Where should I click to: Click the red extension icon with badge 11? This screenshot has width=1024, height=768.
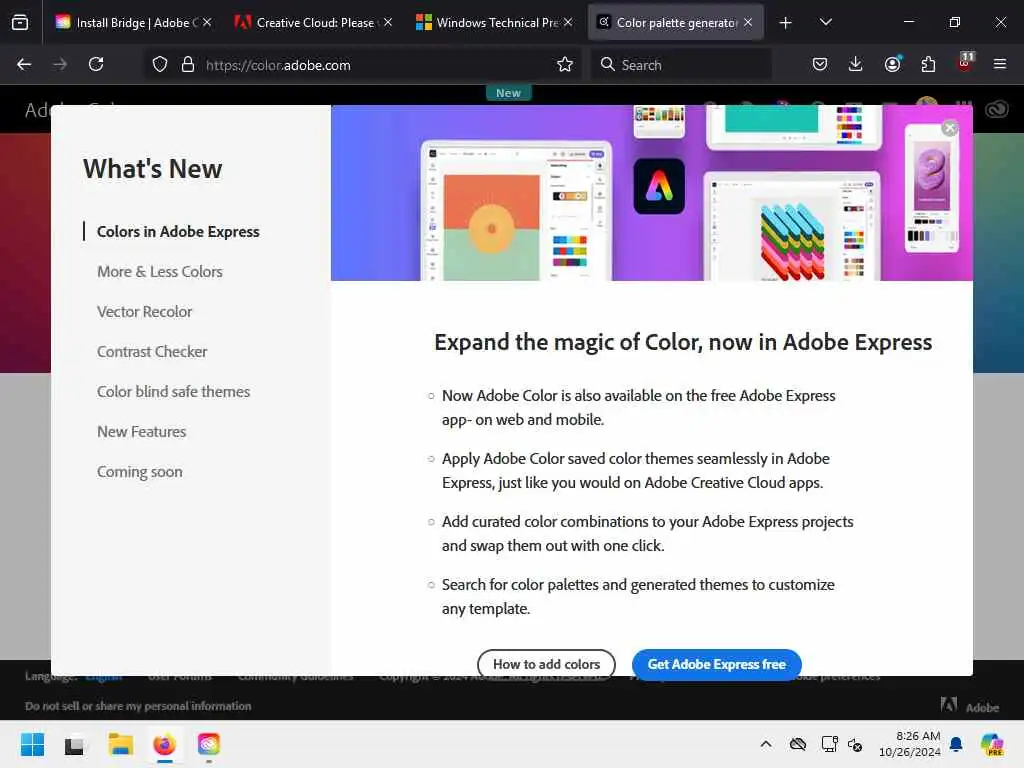point(965,63)
